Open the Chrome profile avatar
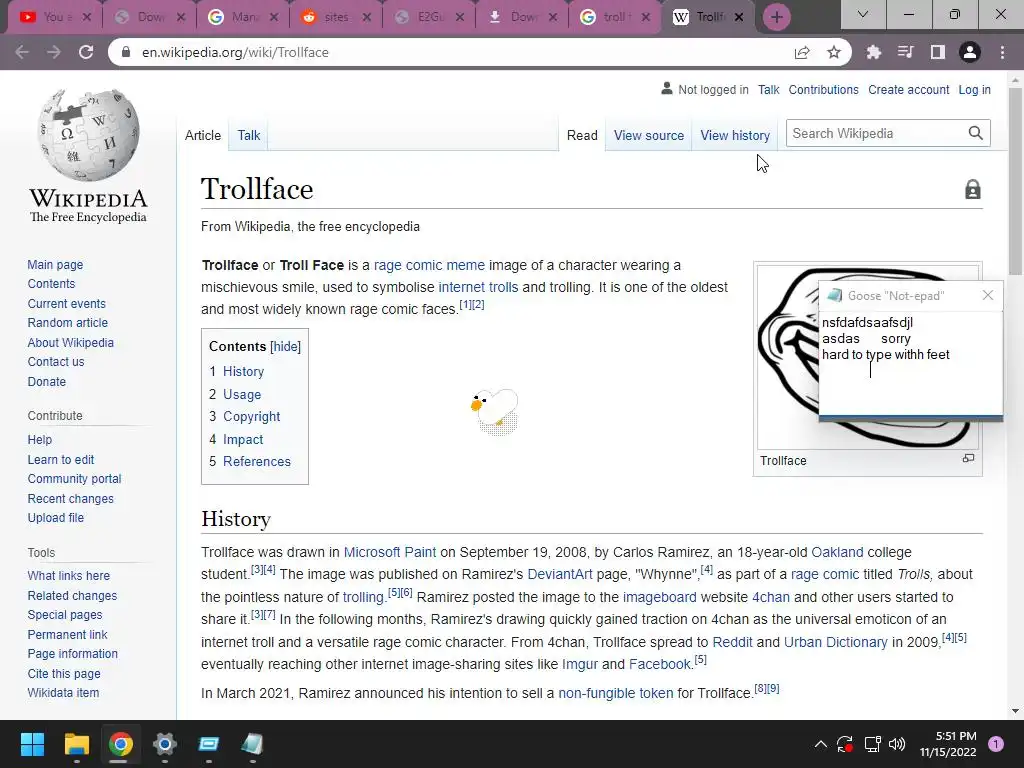 tap(970, 52)
